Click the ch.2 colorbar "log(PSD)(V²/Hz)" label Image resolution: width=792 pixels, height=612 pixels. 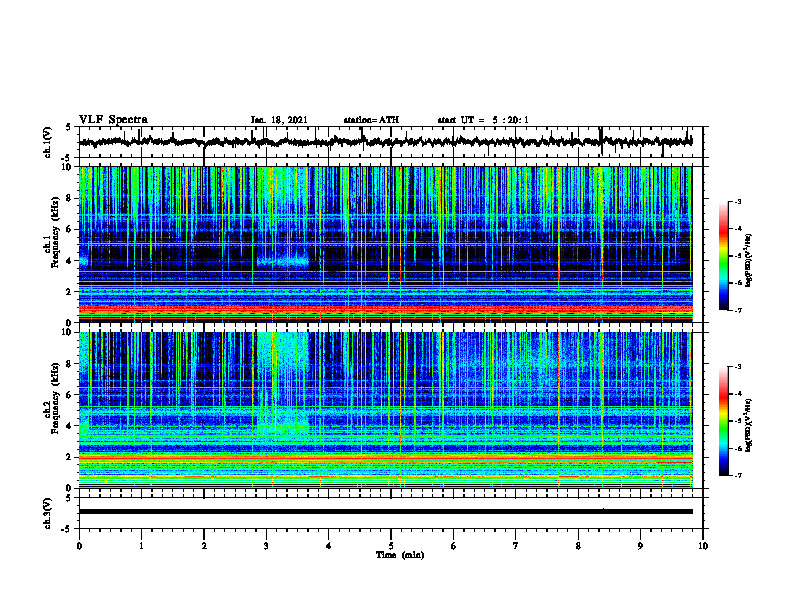coord(749,425)
